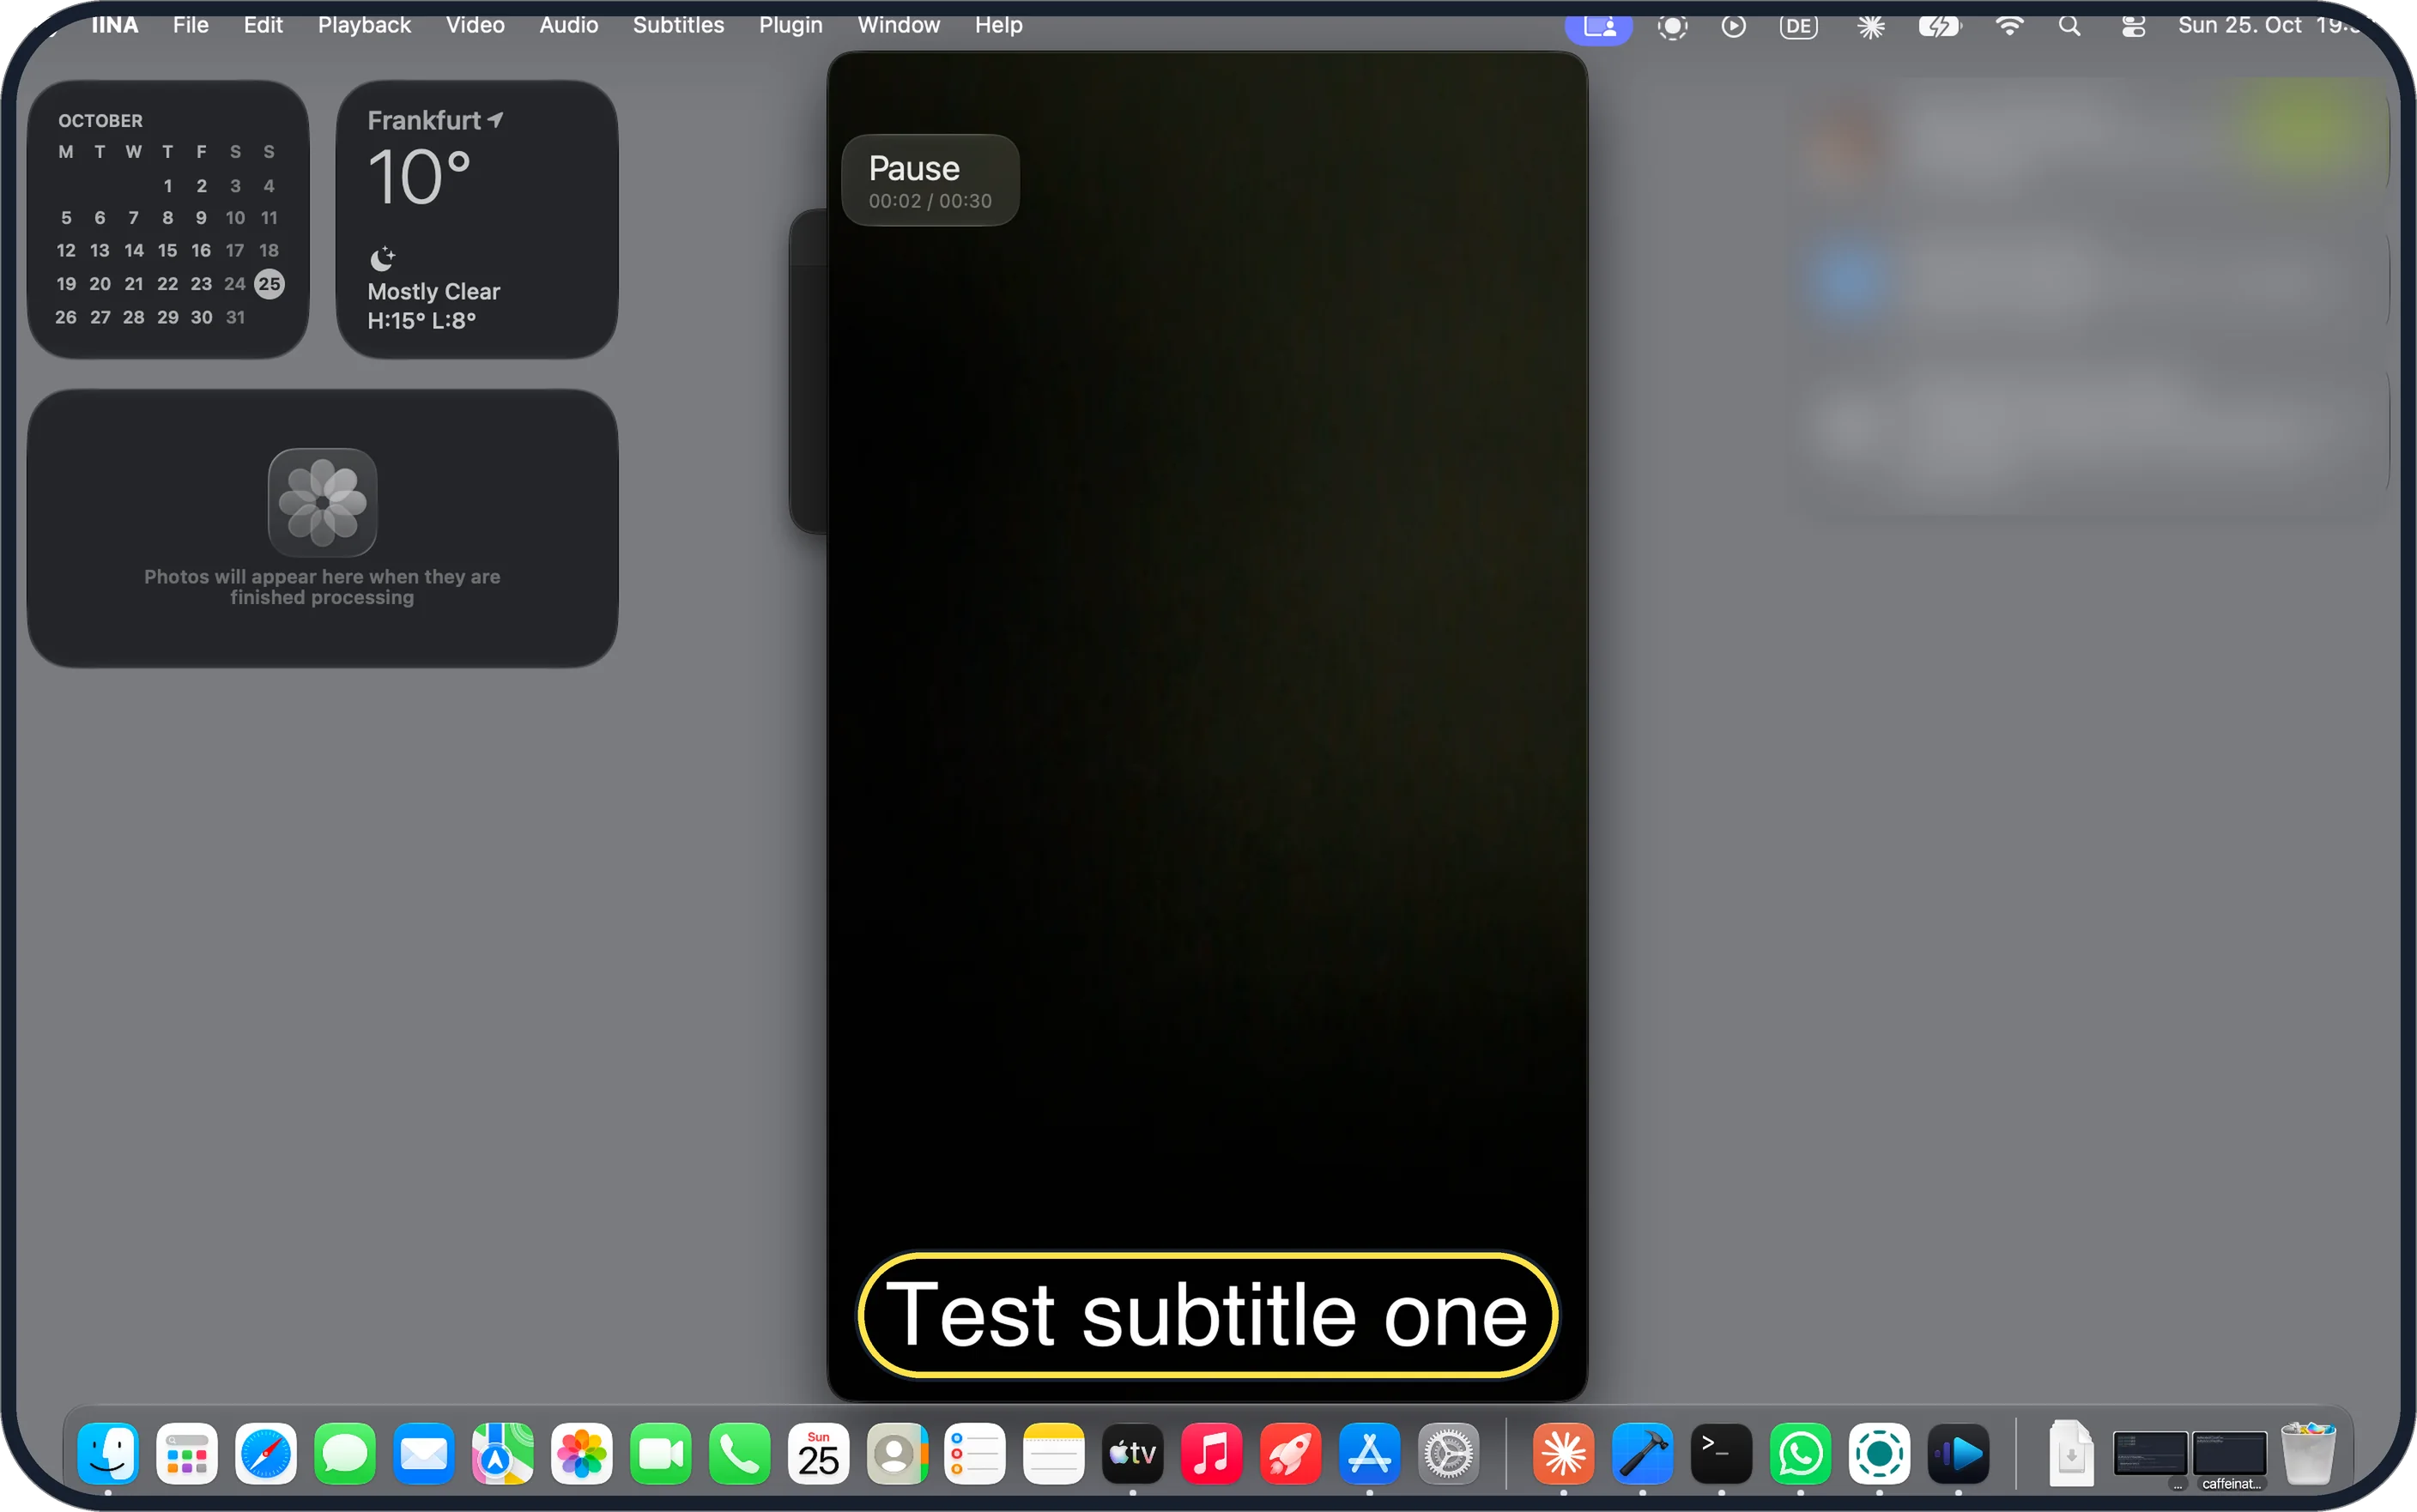Open Calendar from the Dock

pos(819,1454)
